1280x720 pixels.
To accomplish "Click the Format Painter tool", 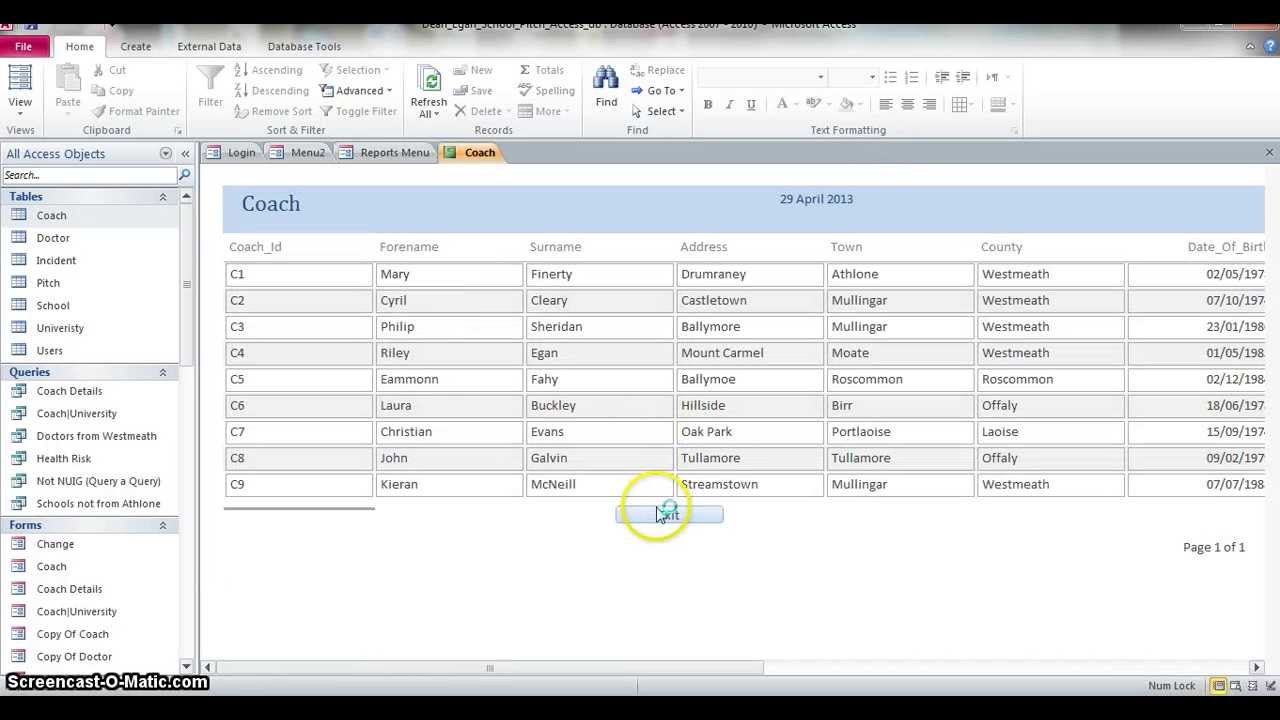I will [x=136, y=111].
